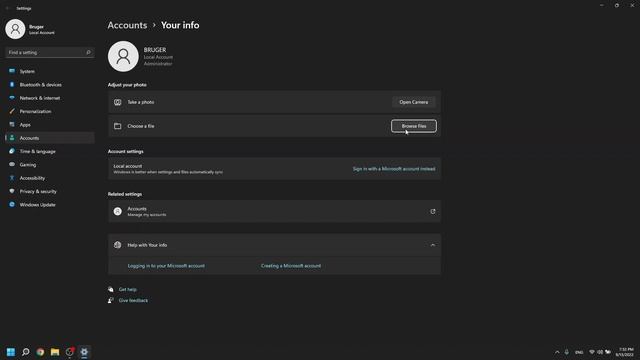Click the Find a setting search box
This screenshot has width=640, height=360.
49,52
